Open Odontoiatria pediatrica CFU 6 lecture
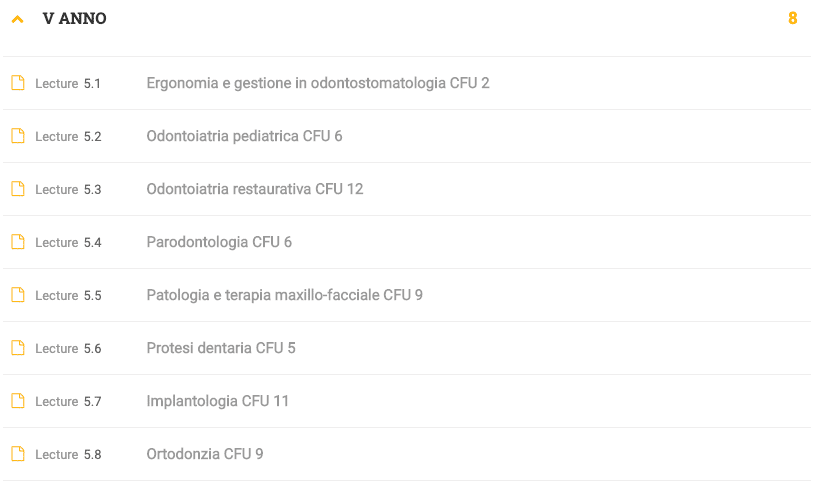This screenshot has width=817, height=496. pos(244,136)
